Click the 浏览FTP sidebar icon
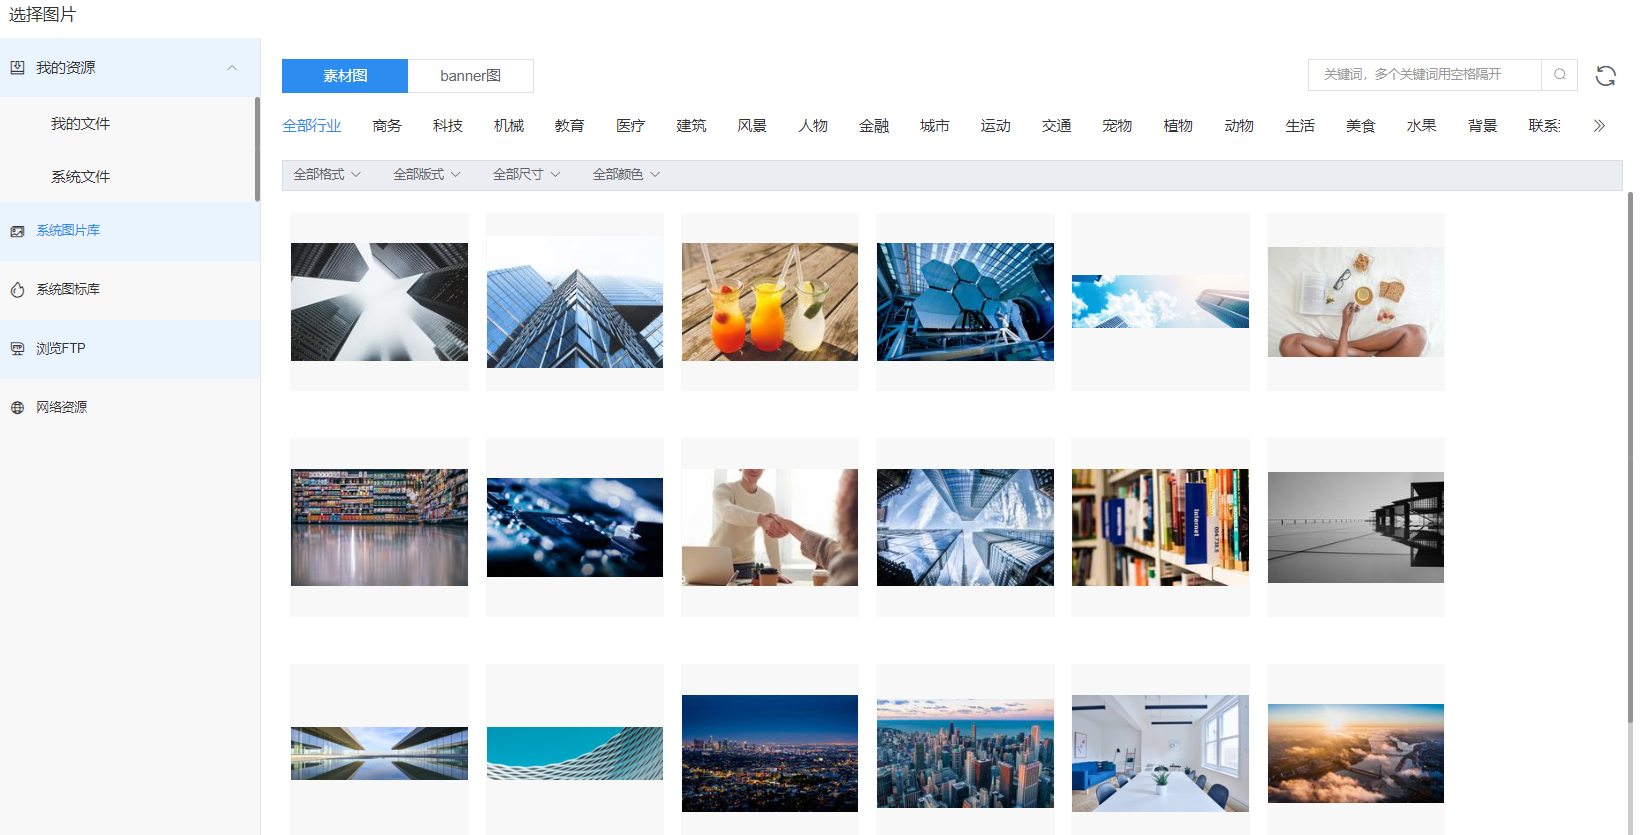 pos(17,349)
